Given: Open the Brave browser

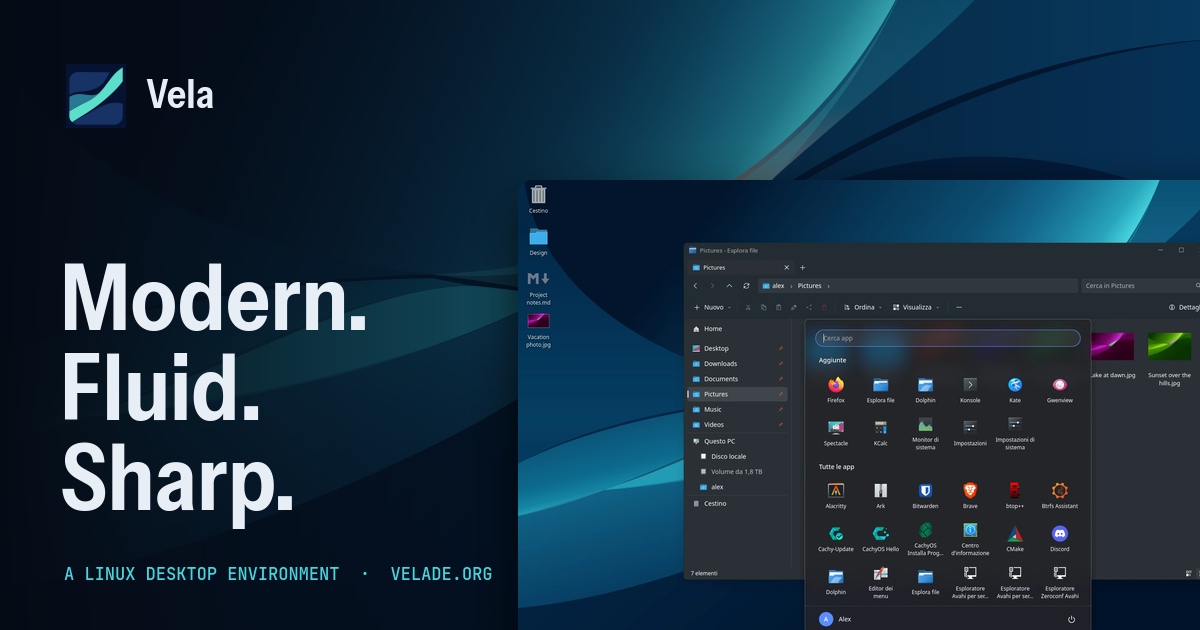Looking at the screenshot, I should [970, 495].
